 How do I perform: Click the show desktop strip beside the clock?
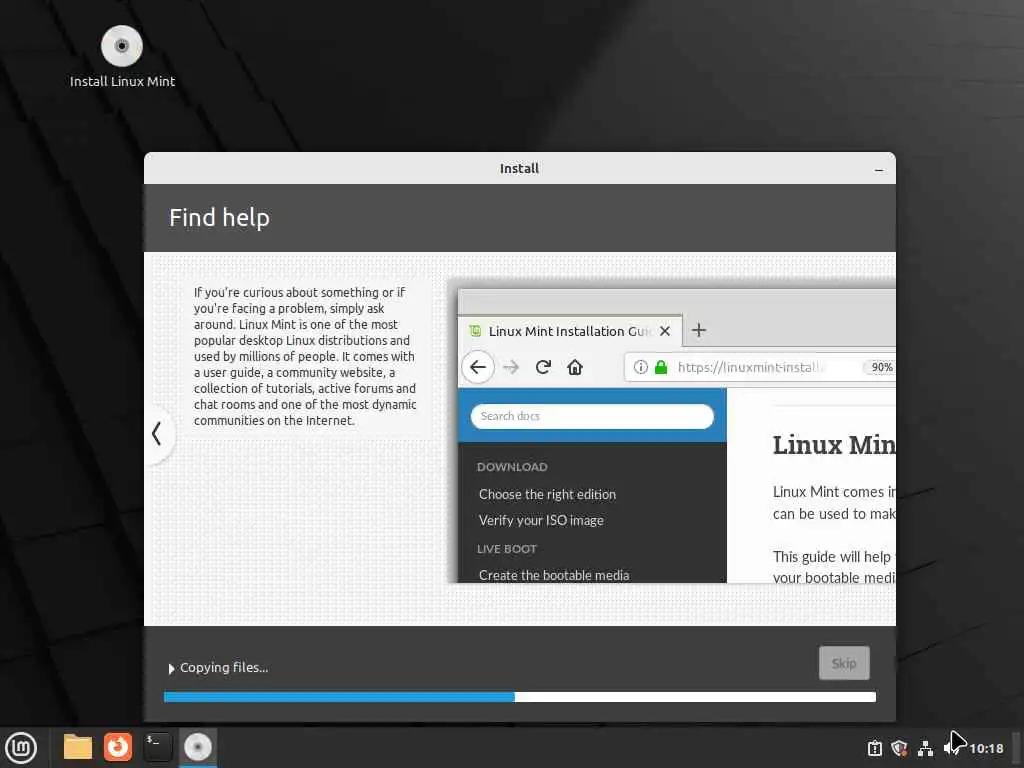click(x=1017, y=748)
